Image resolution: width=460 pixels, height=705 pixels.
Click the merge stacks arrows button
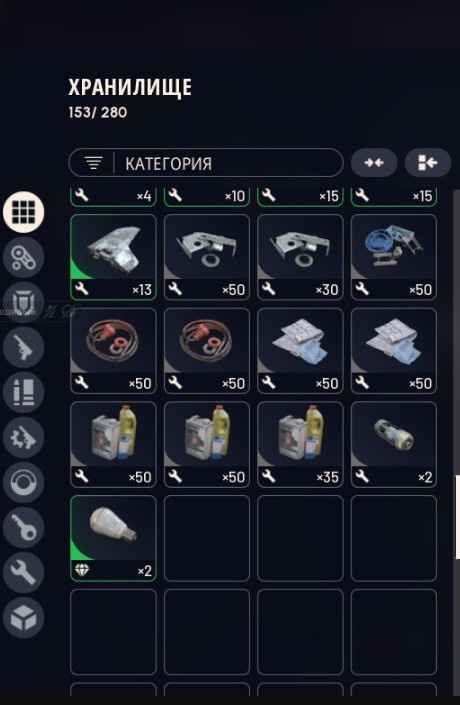click(x=374, y=162)
